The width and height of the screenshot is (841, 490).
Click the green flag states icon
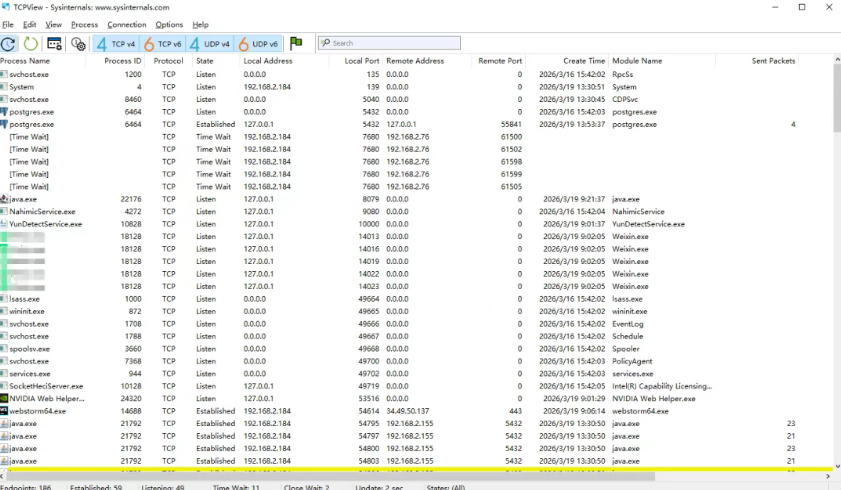coord(296,43)
